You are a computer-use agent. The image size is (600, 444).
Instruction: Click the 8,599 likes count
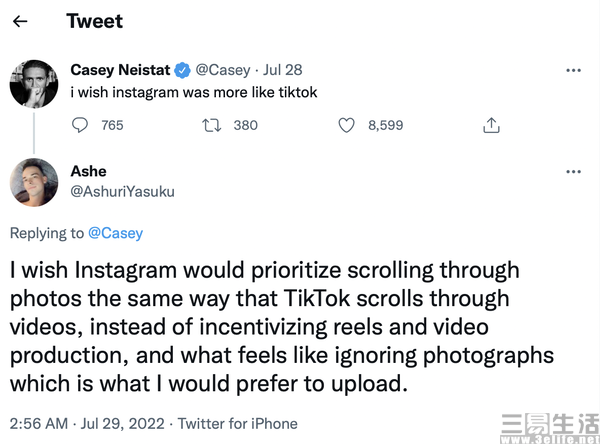pyautogui.click(x=386, y=125)
